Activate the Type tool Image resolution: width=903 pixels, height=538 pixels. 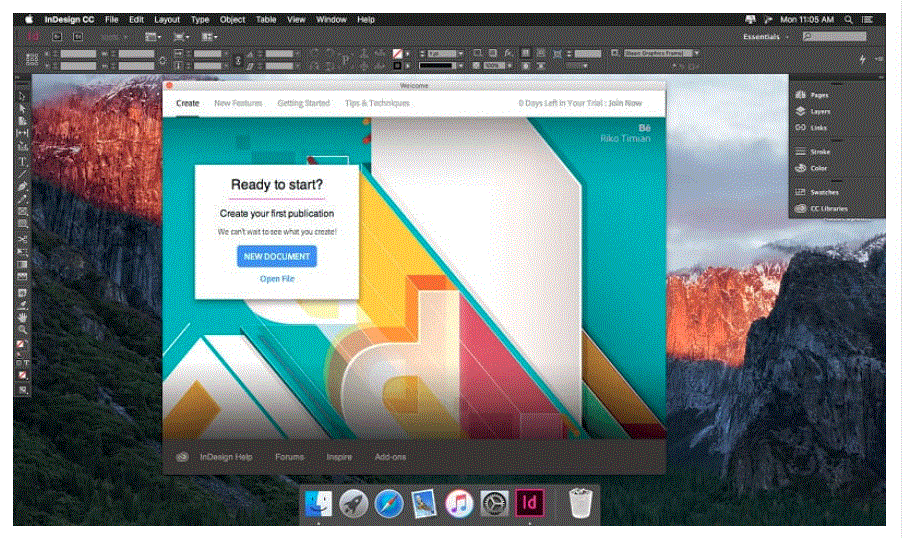point(22,162)
